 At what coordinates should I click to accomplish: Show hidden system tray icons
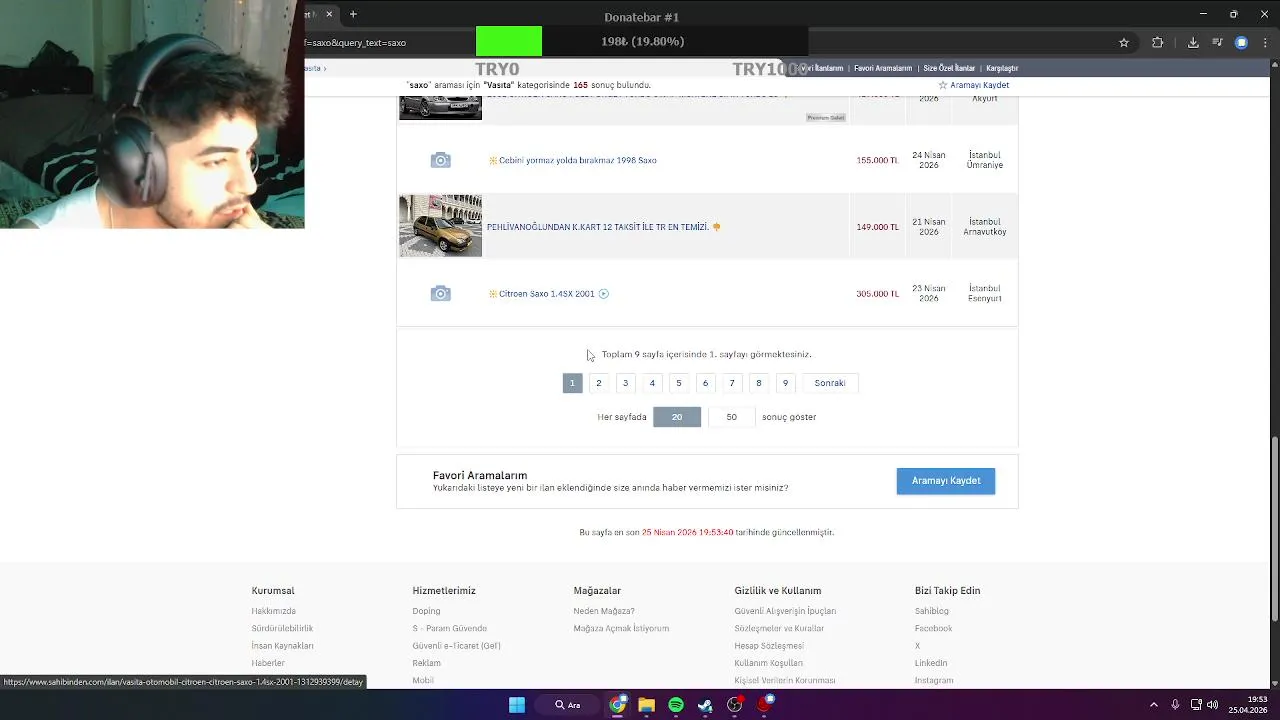(x=1153, y=705)
